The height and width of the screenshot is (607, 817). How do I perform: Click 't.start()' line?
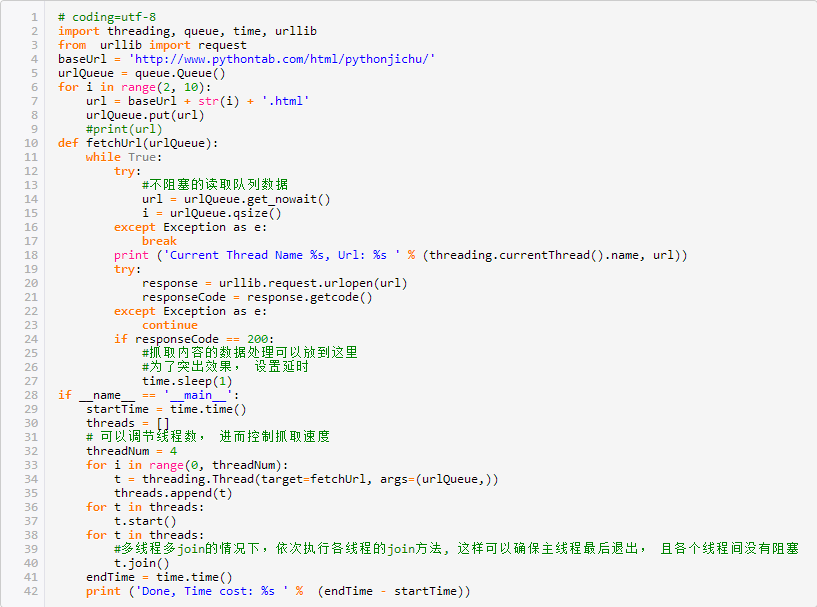(145, 522)
